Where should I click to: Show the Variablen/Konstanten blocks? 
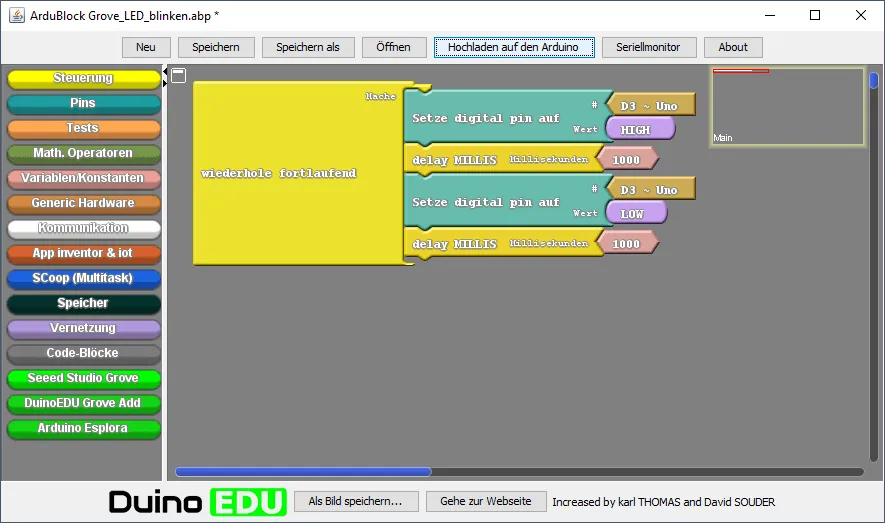click(x=83, y=178)
